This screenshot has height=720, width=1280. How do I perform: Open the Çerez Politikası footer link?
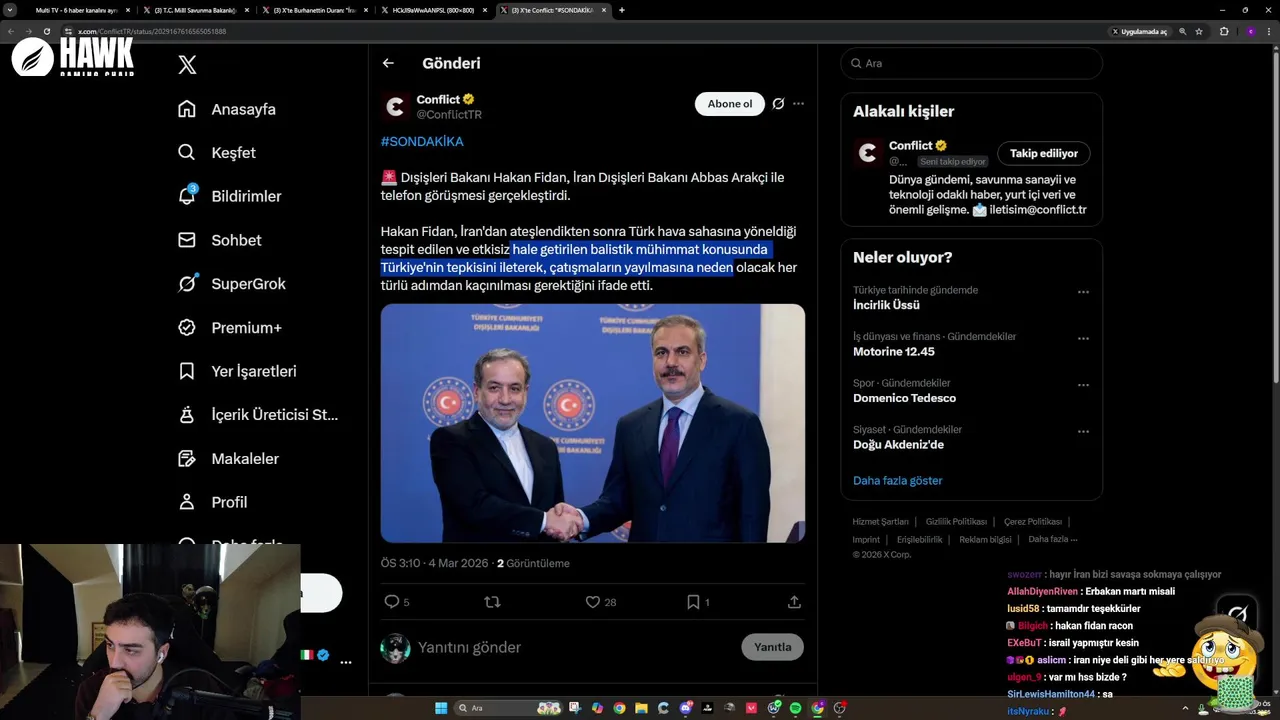click(x=1033, y=522)
